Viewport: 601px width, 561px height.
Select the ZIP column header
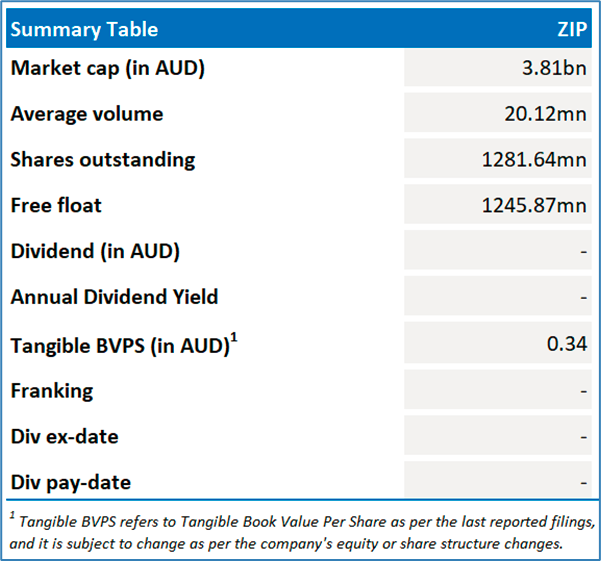click(x=571, y=29)
